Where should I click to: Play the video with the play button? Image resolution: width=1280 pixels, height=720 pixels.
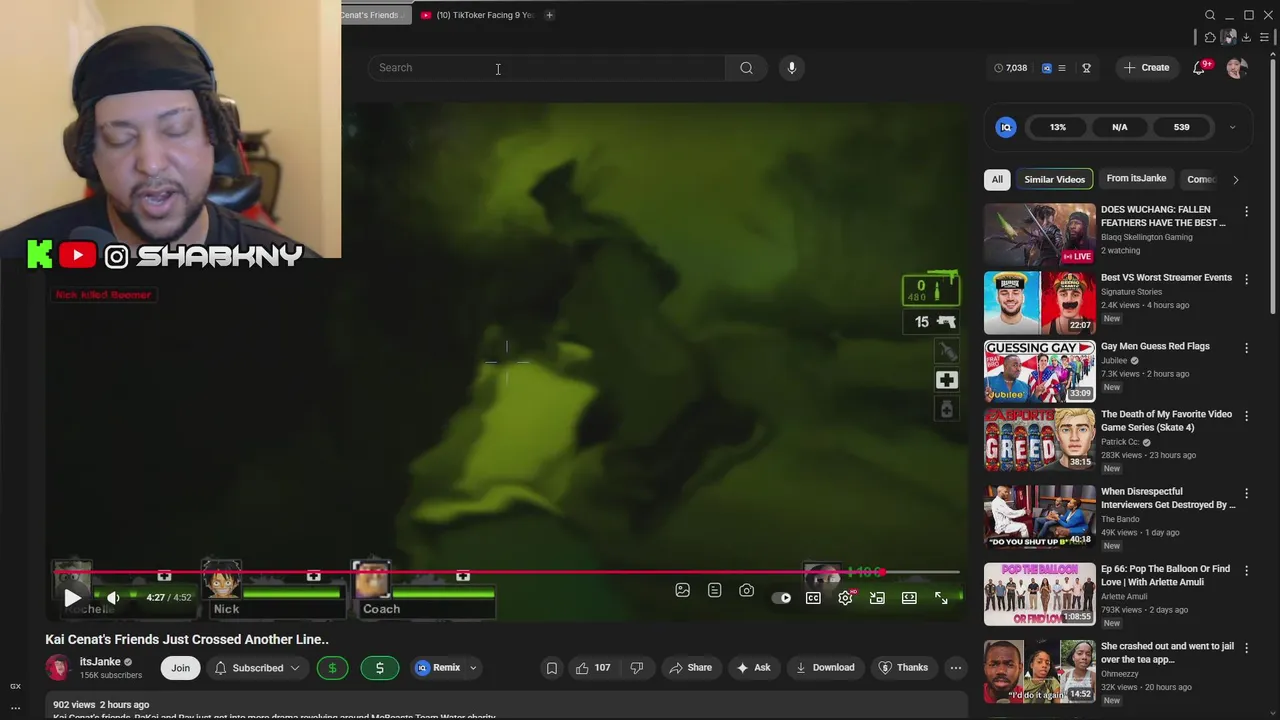pyautogui.click(x=72, y=598)
